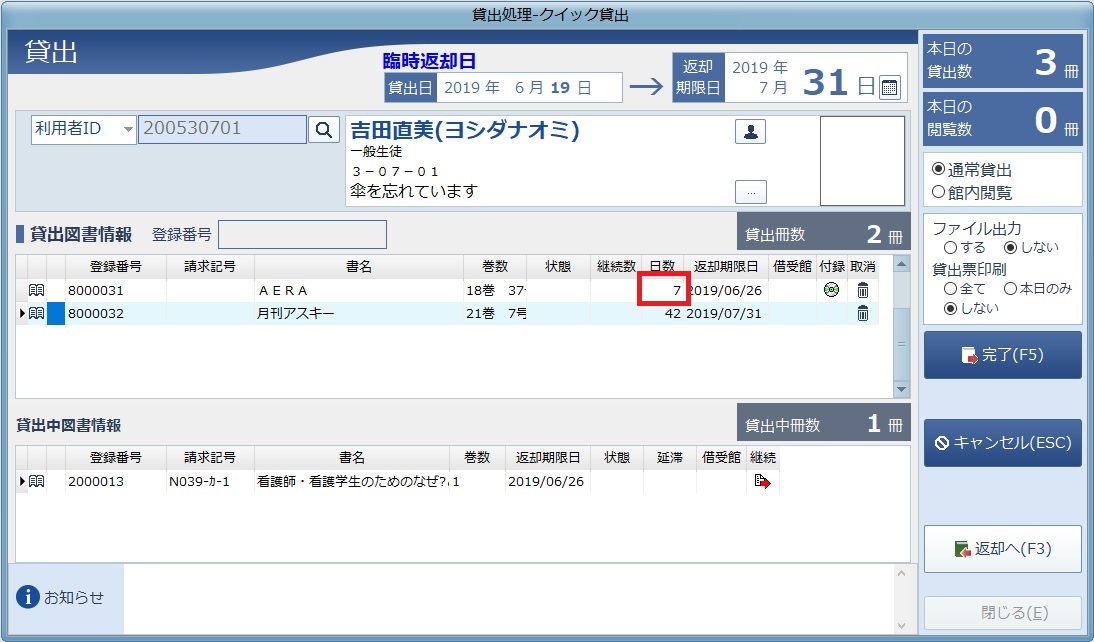Viewport: 1094px width, 642px height.
Task: Click the ellipsis button beside the user note
Action: click(x=751, y=191)
